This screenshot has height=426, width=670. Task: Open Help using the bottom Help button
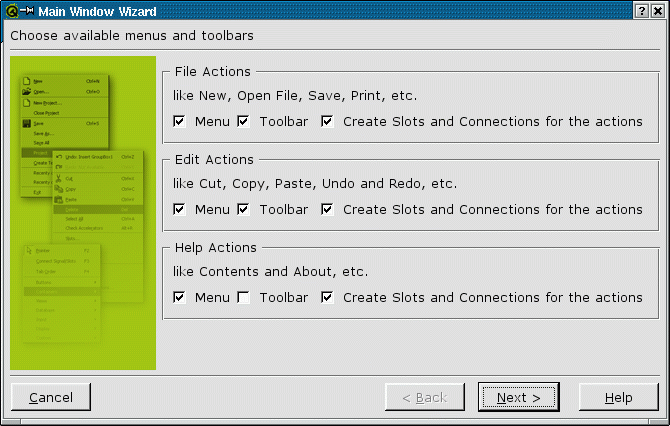[618, 397]
